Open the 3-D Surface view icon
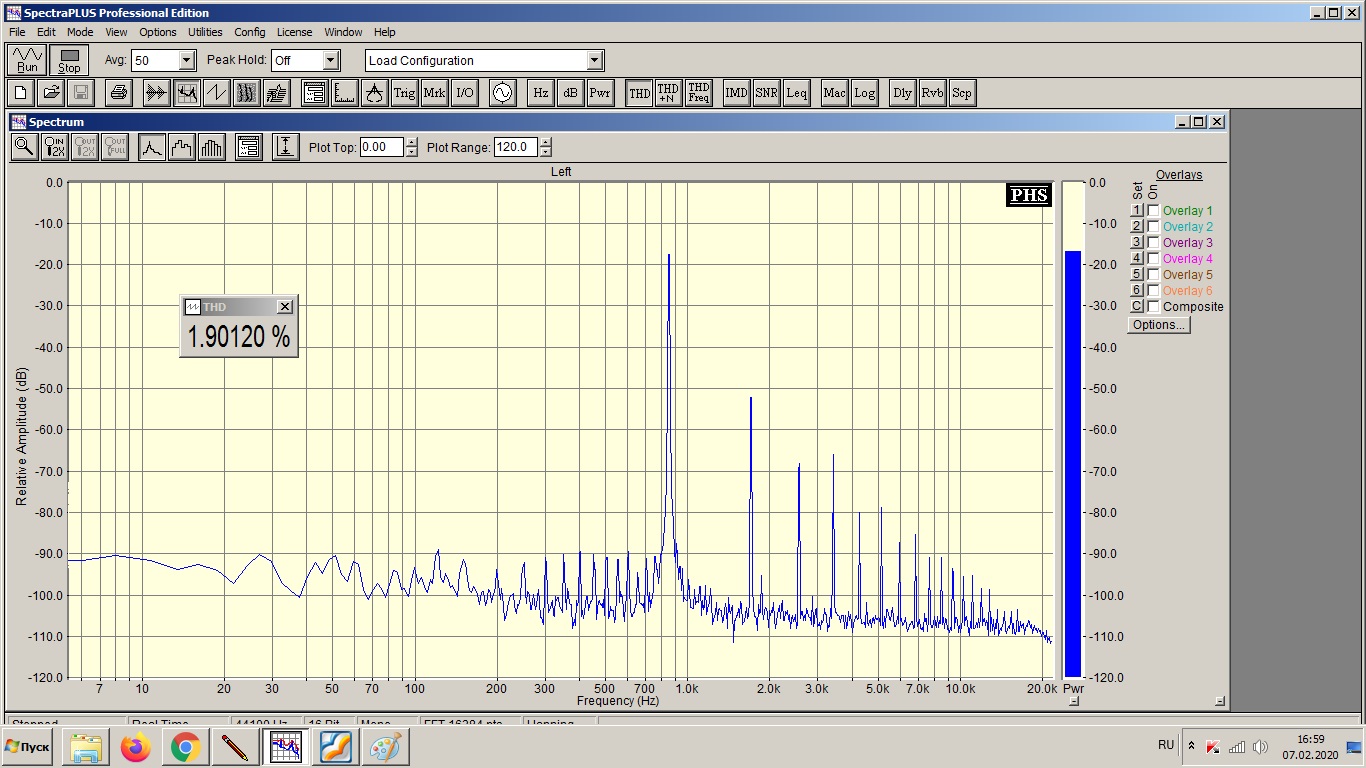This screenshot has height=768, width=1366. click(x=277, y=93)
